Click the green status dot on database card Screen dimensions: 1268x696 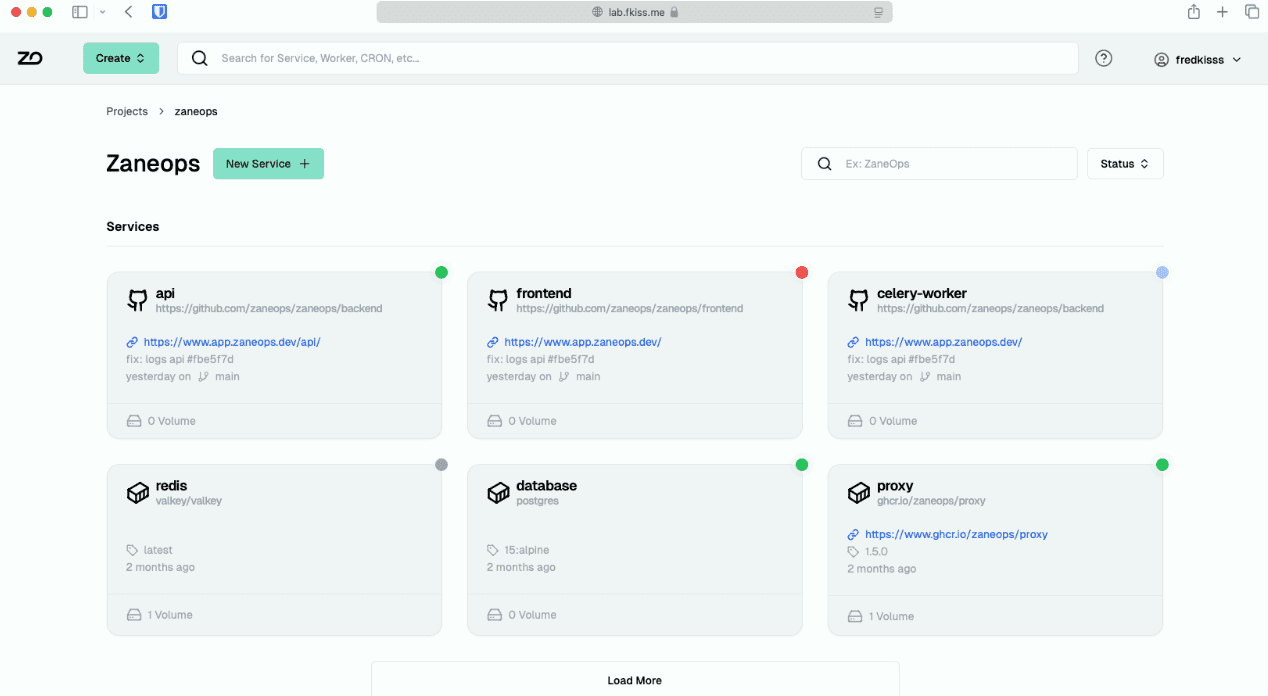pyautogui.click(x=801, y=465)
